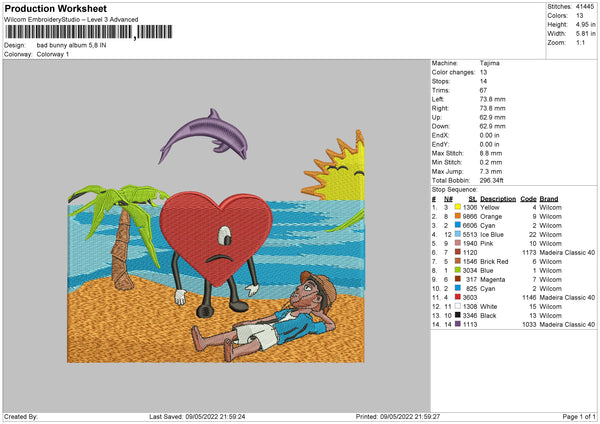600x424 pixels.
Task: Click the 'EndX:' label
Action: pyautogui.click(x=440, y=135)
